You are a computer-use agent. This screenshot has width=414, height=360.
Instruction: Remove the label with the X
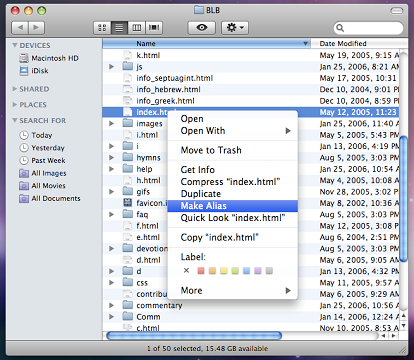[x=186, y=271]
